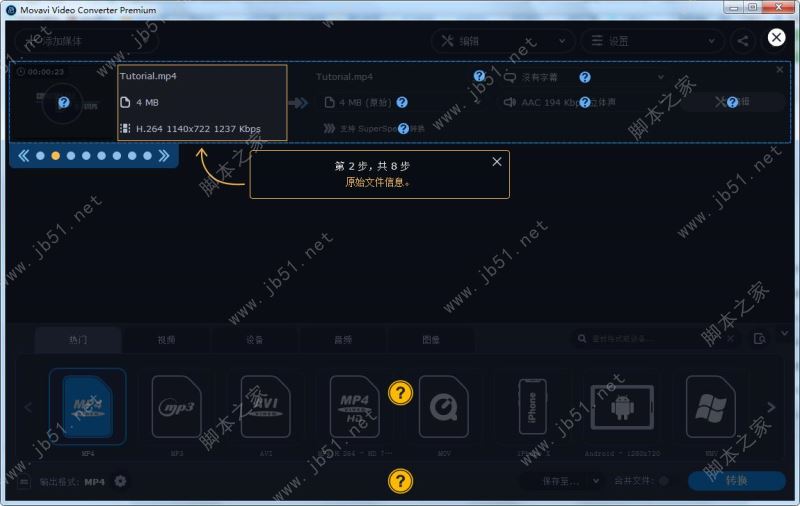
Task: Show more format presets with right arrow
Action: point(771,407)
